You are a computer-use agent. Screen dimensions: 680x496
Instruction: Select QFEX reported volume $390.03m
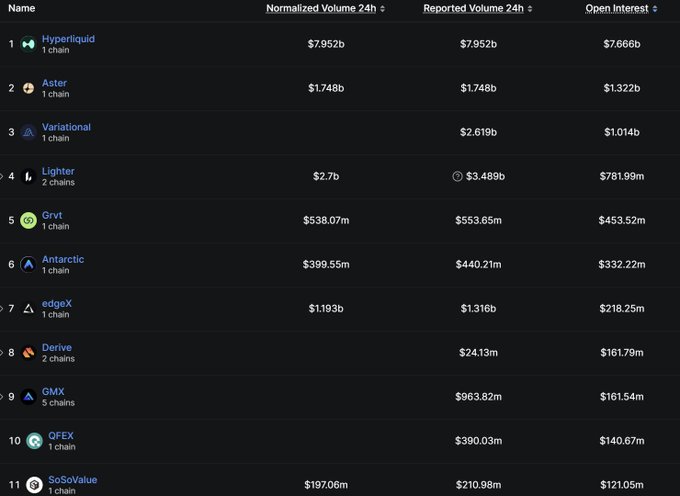478,441
